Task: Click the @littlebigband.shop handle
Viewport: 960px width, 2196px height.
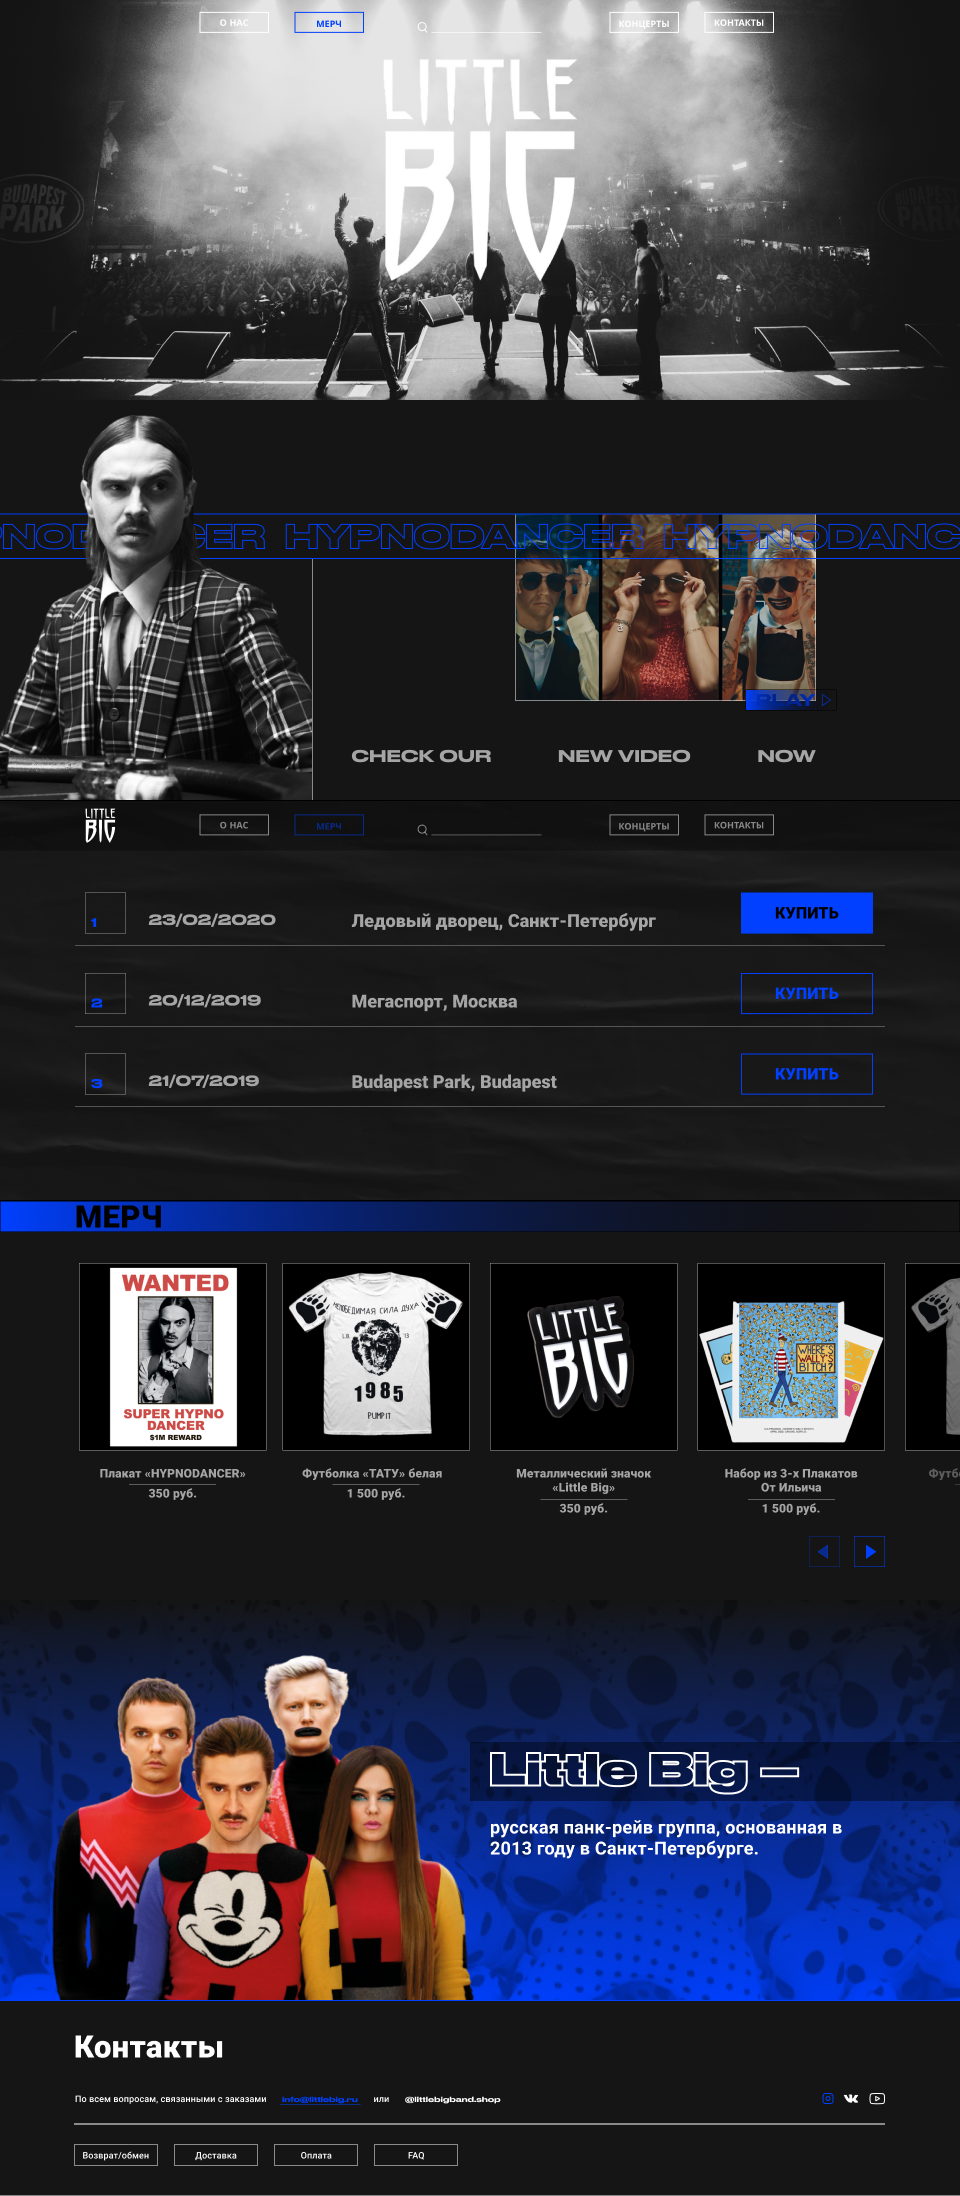Action: (452, 2099)
